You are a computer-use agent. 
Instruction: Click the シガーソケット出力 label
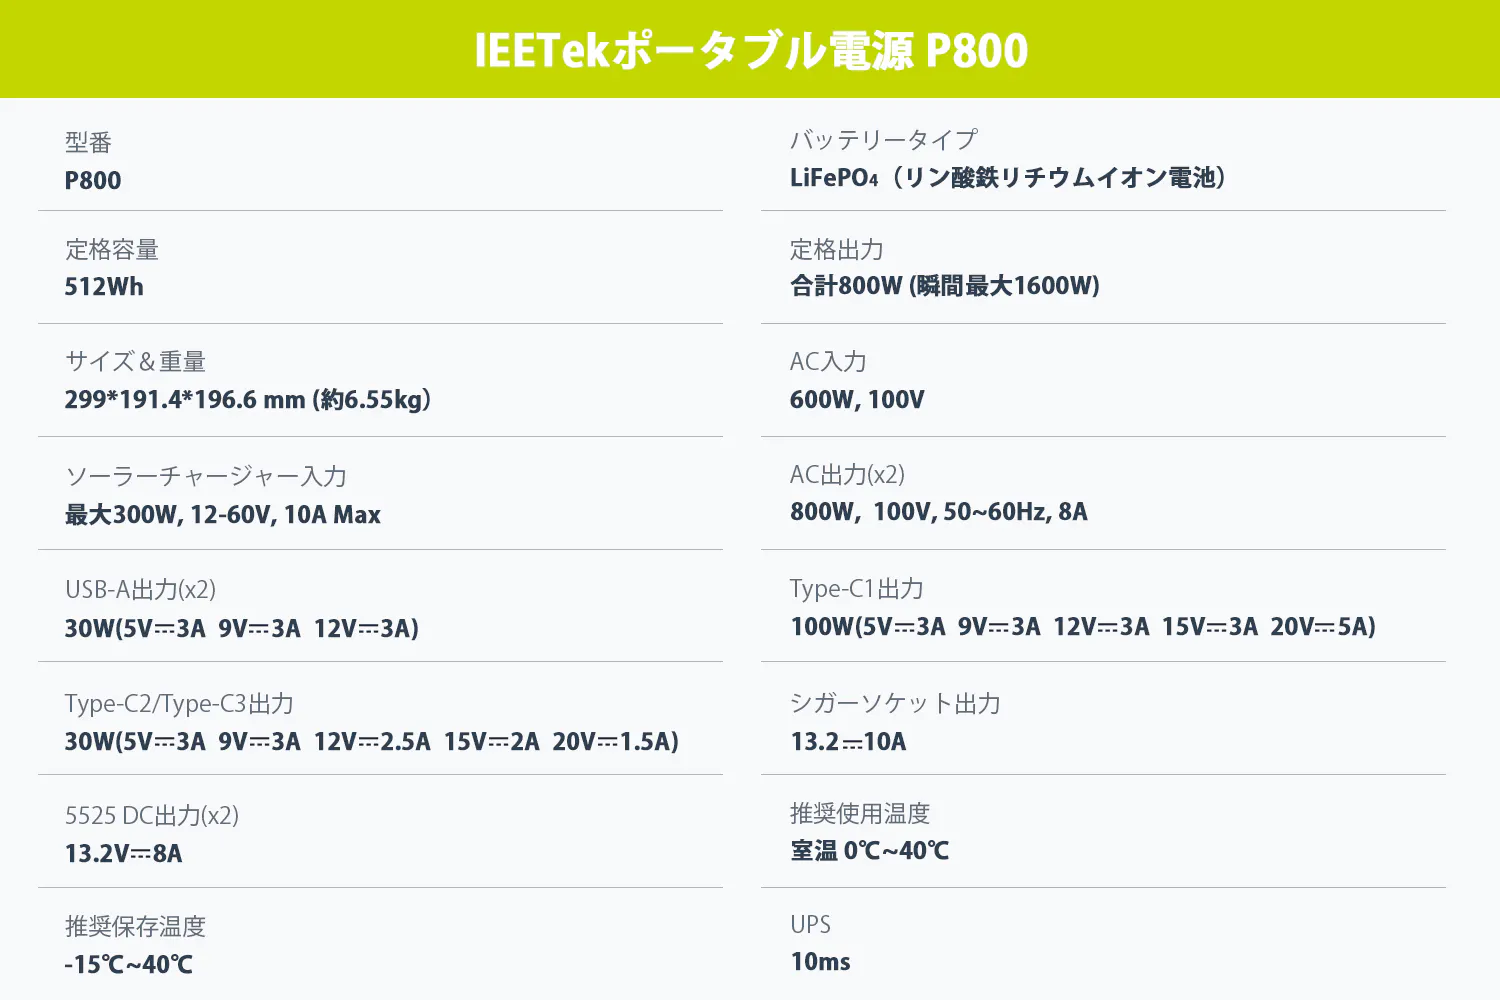(x=895, y=704)
